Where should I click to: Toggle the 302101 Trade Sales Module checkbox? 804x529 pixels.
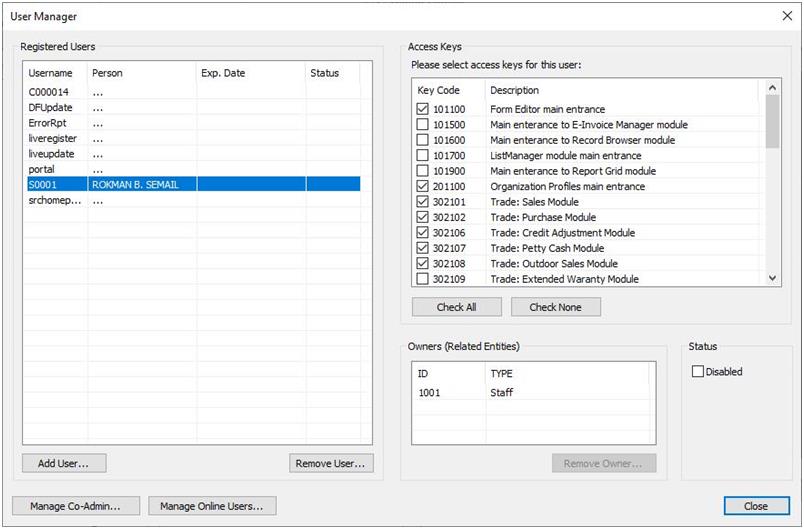(x=422, y=202)
